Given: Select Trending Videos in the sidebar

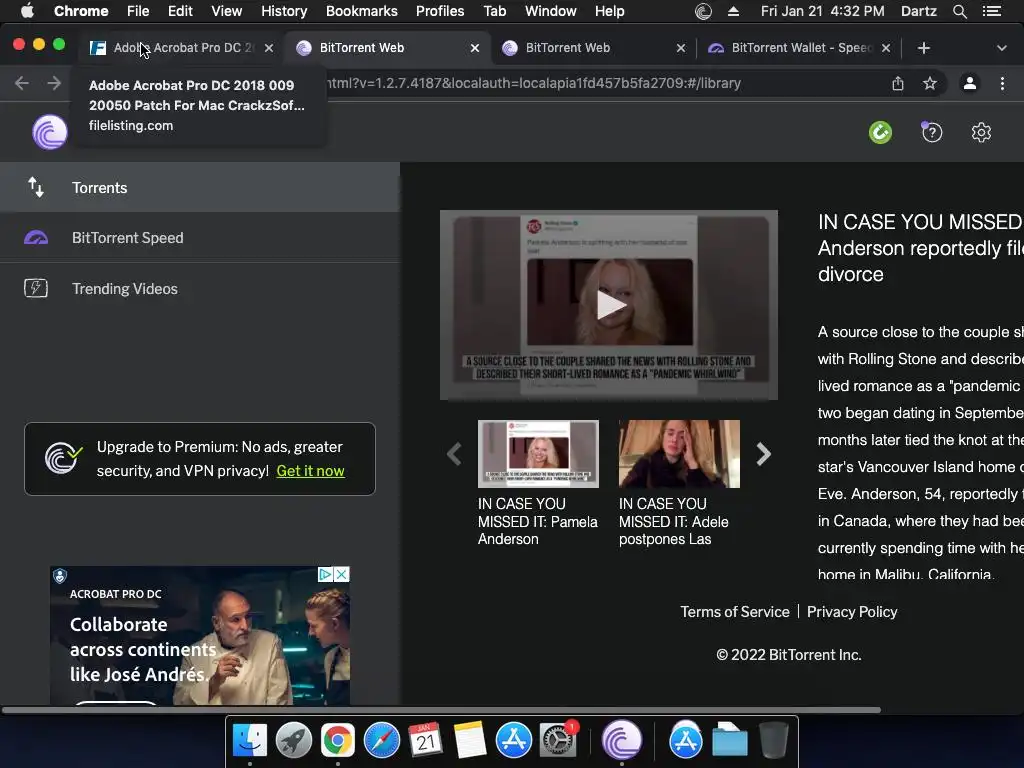Looking at the screenshot, I should click(200, 288).
